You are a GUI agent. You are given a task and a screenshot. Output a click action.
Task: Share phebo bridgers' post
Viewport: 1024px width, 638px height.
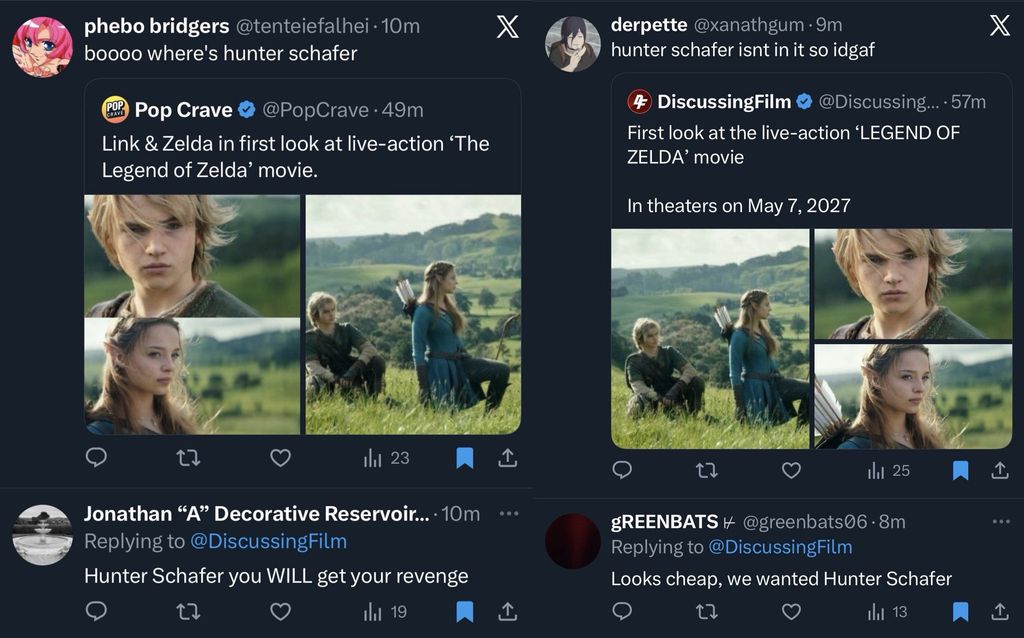[x=507, y=458]
